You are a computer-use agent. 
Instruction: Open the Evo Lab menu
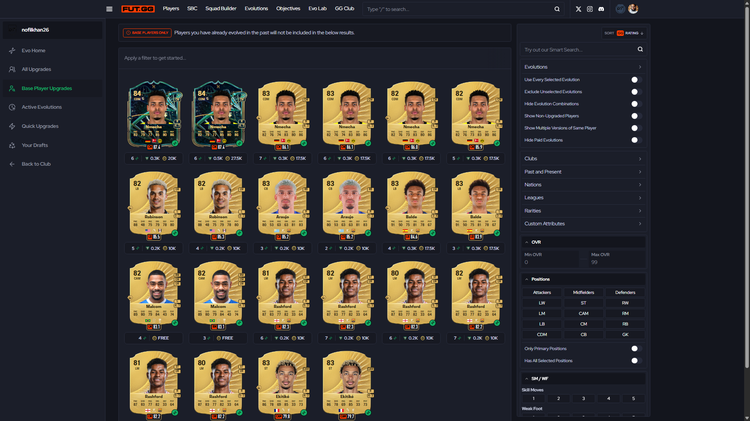pos(317,9)
